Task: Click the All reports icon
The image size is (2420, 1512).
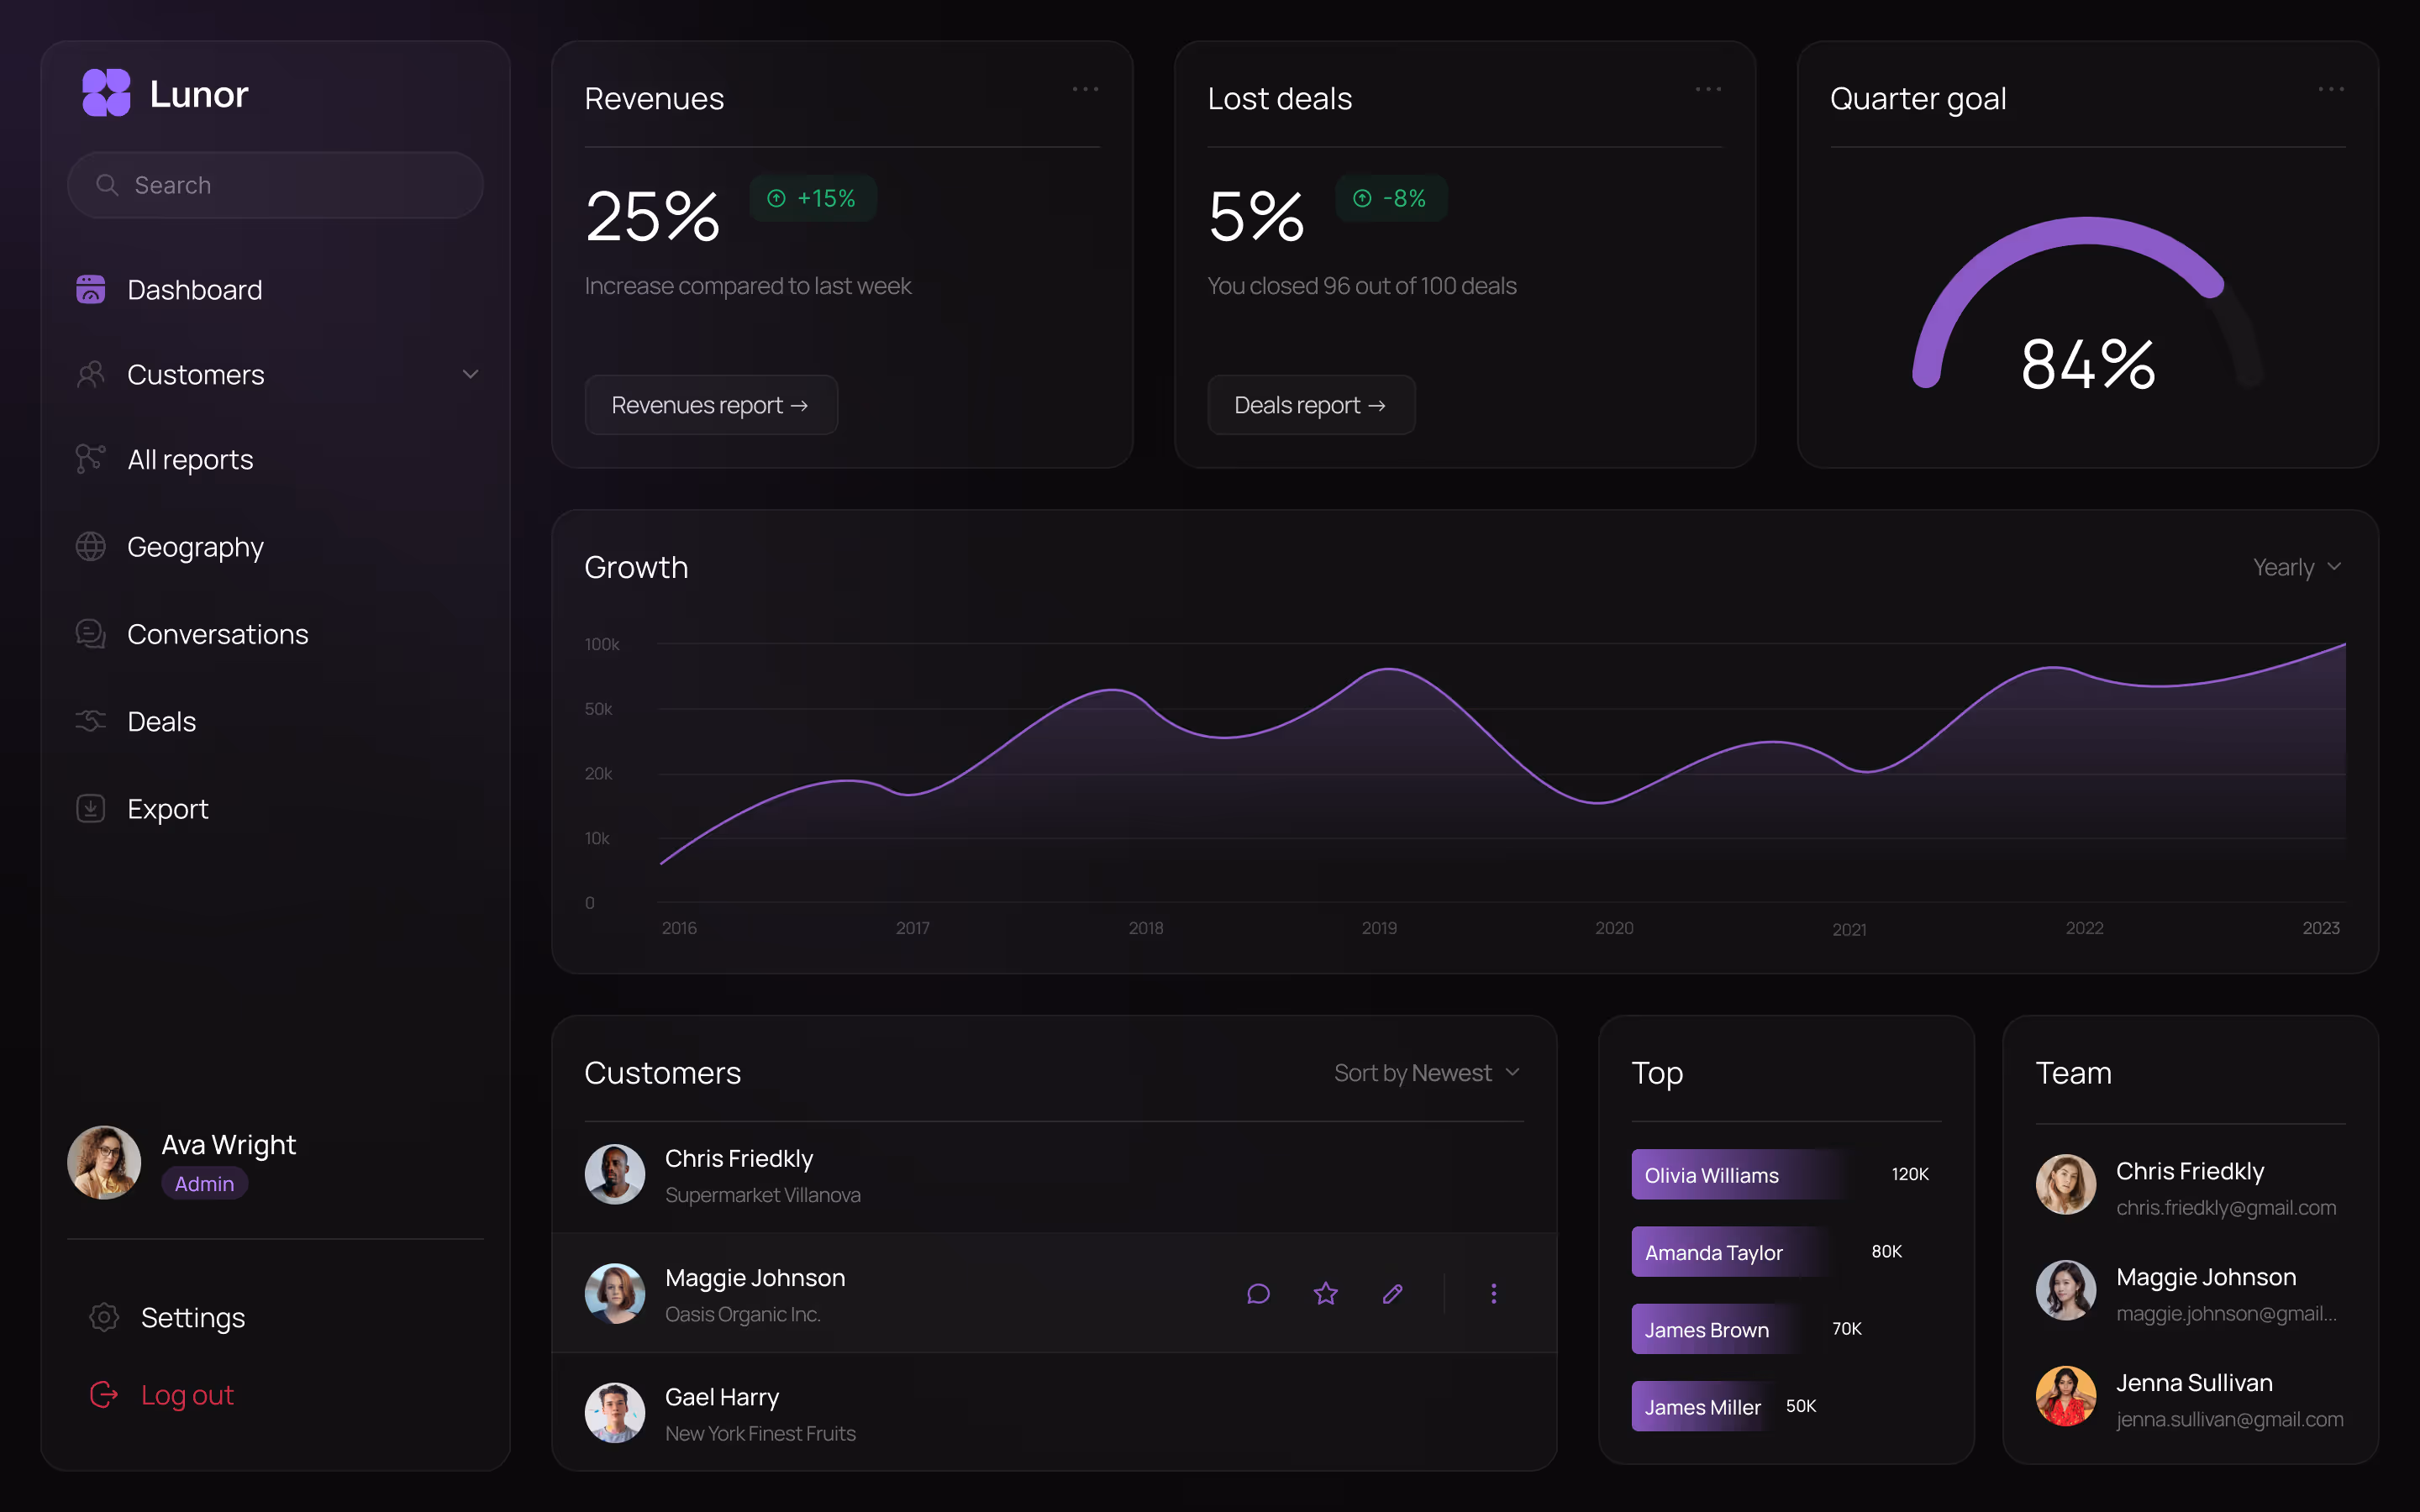Action: [91, 459]
